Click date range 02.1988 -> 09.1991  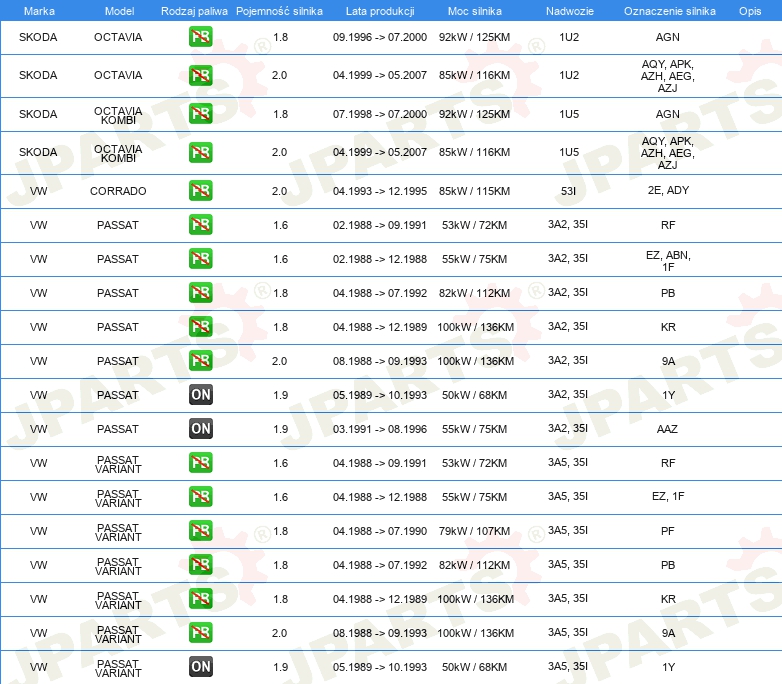(380, 225)
